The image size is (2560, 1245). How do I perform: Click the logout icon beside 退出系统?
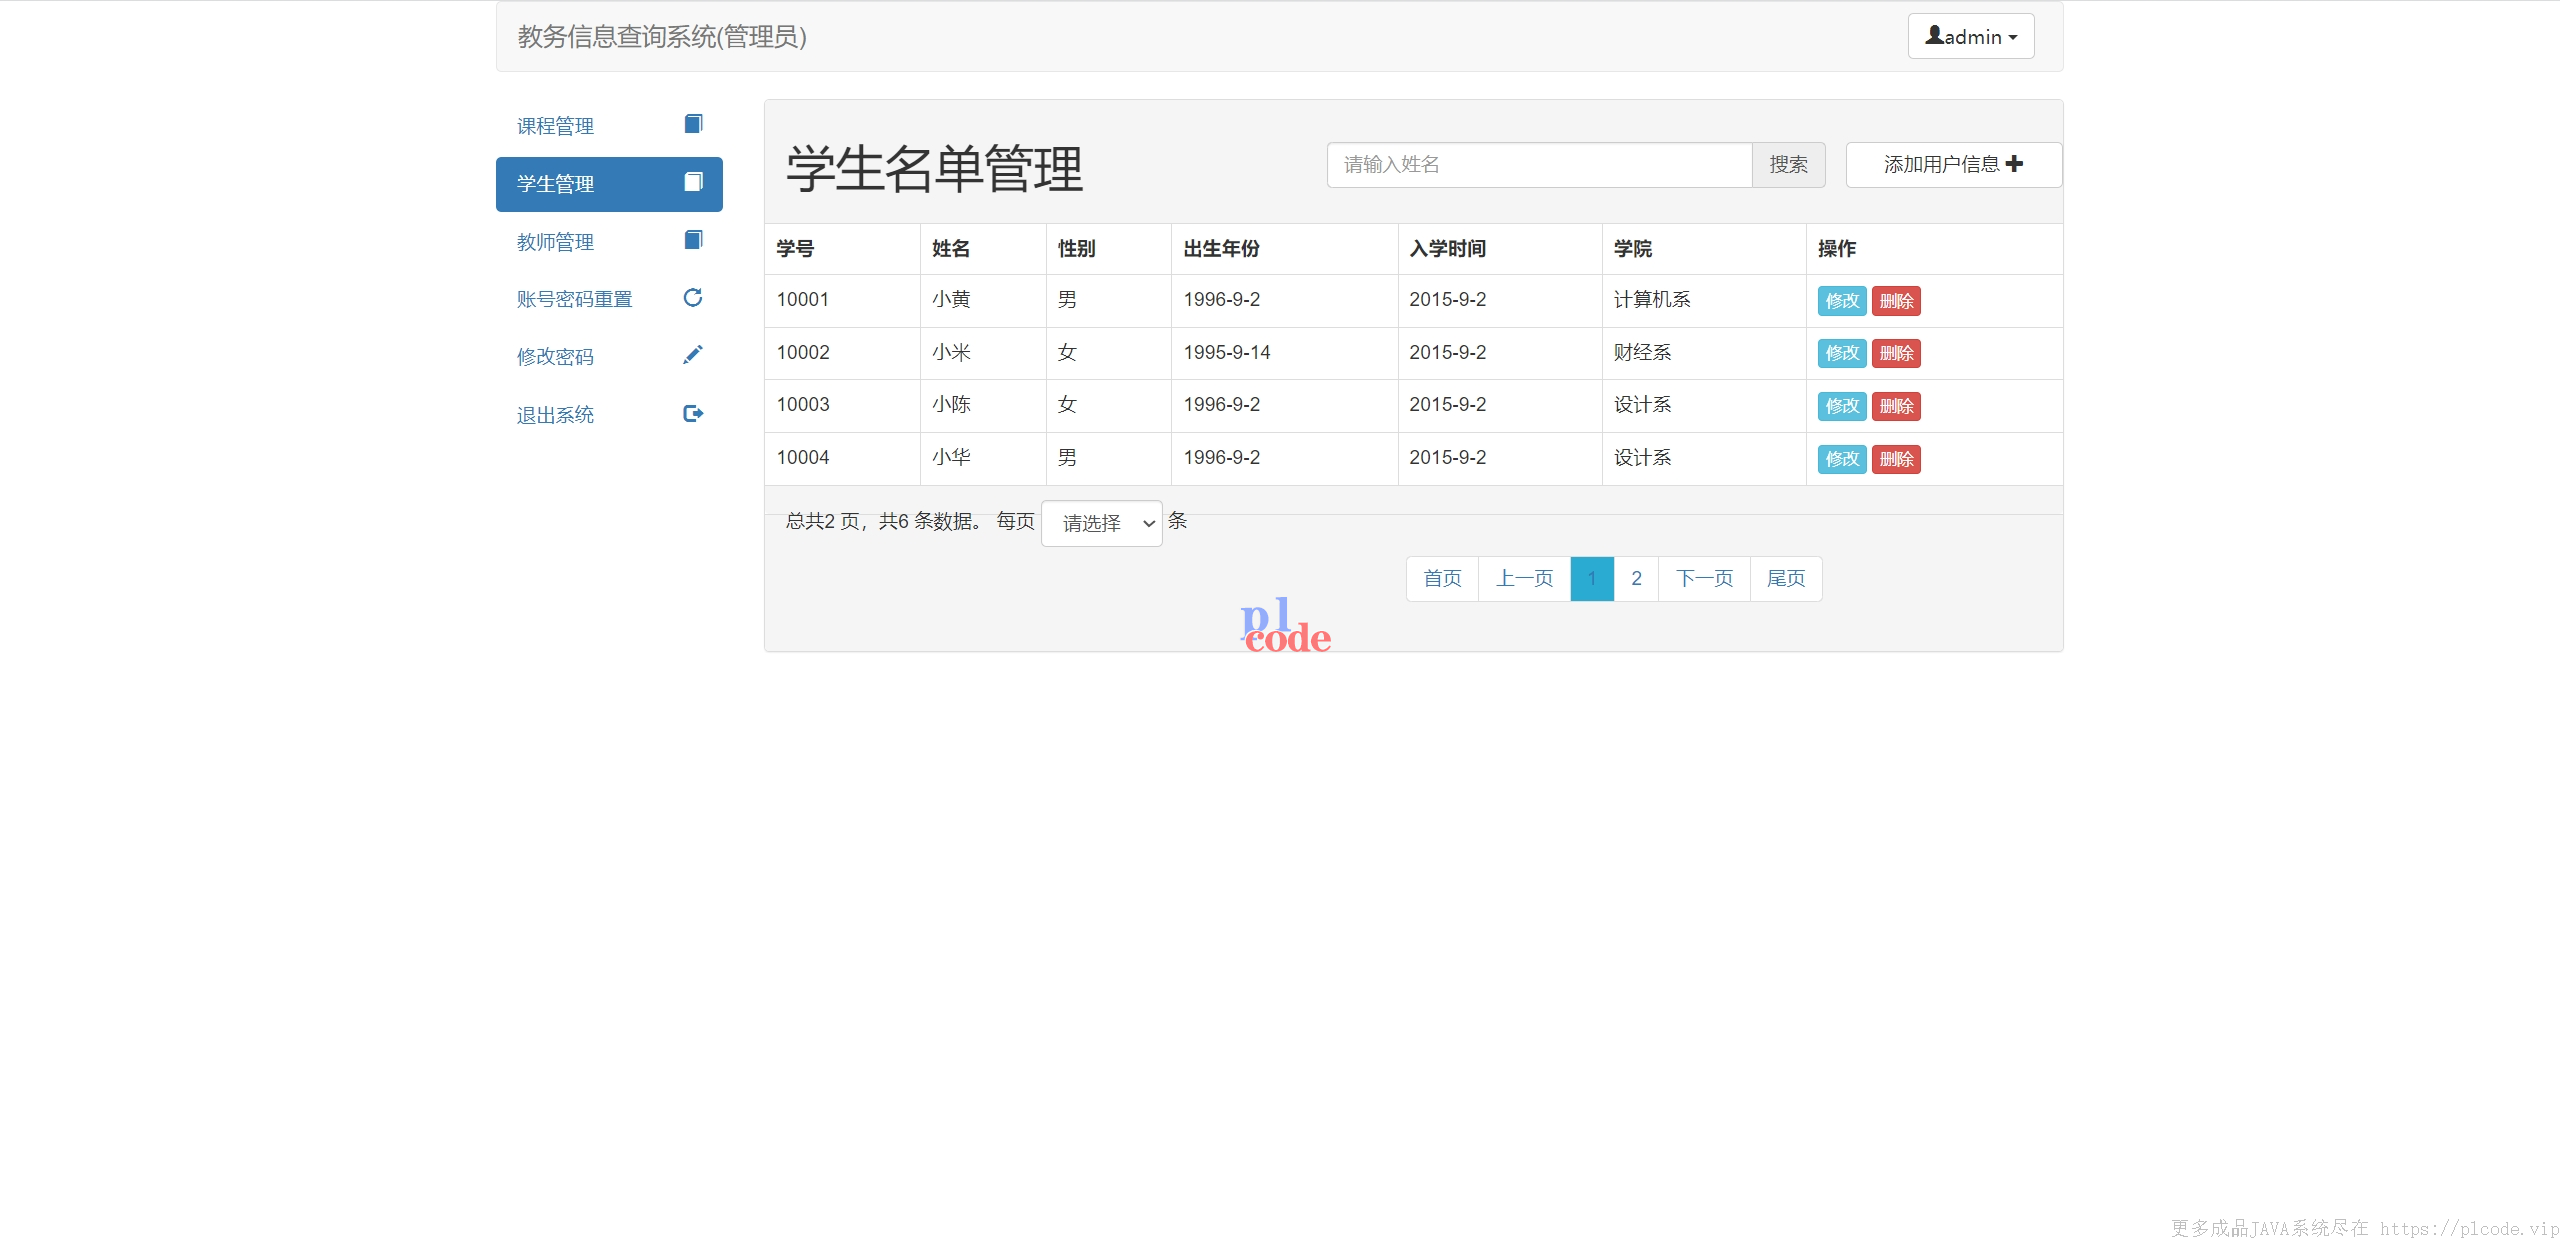pyautogui.click(x=693, y=413)
